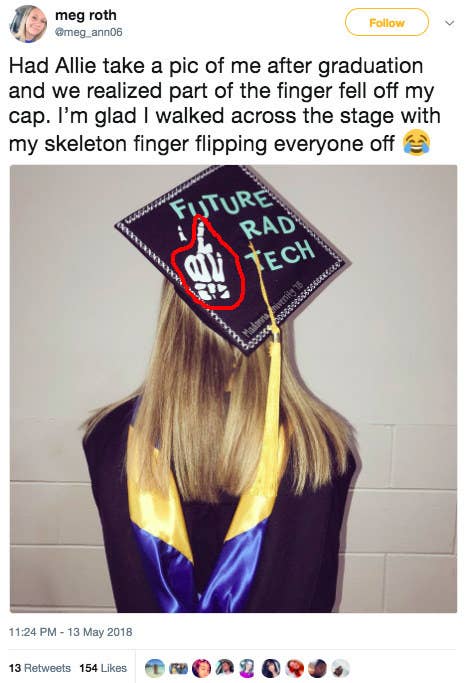This screenshot has height=683, width=470.
Task: Open the fourth liker avatar in the row
Action: (x=224, y=668)
